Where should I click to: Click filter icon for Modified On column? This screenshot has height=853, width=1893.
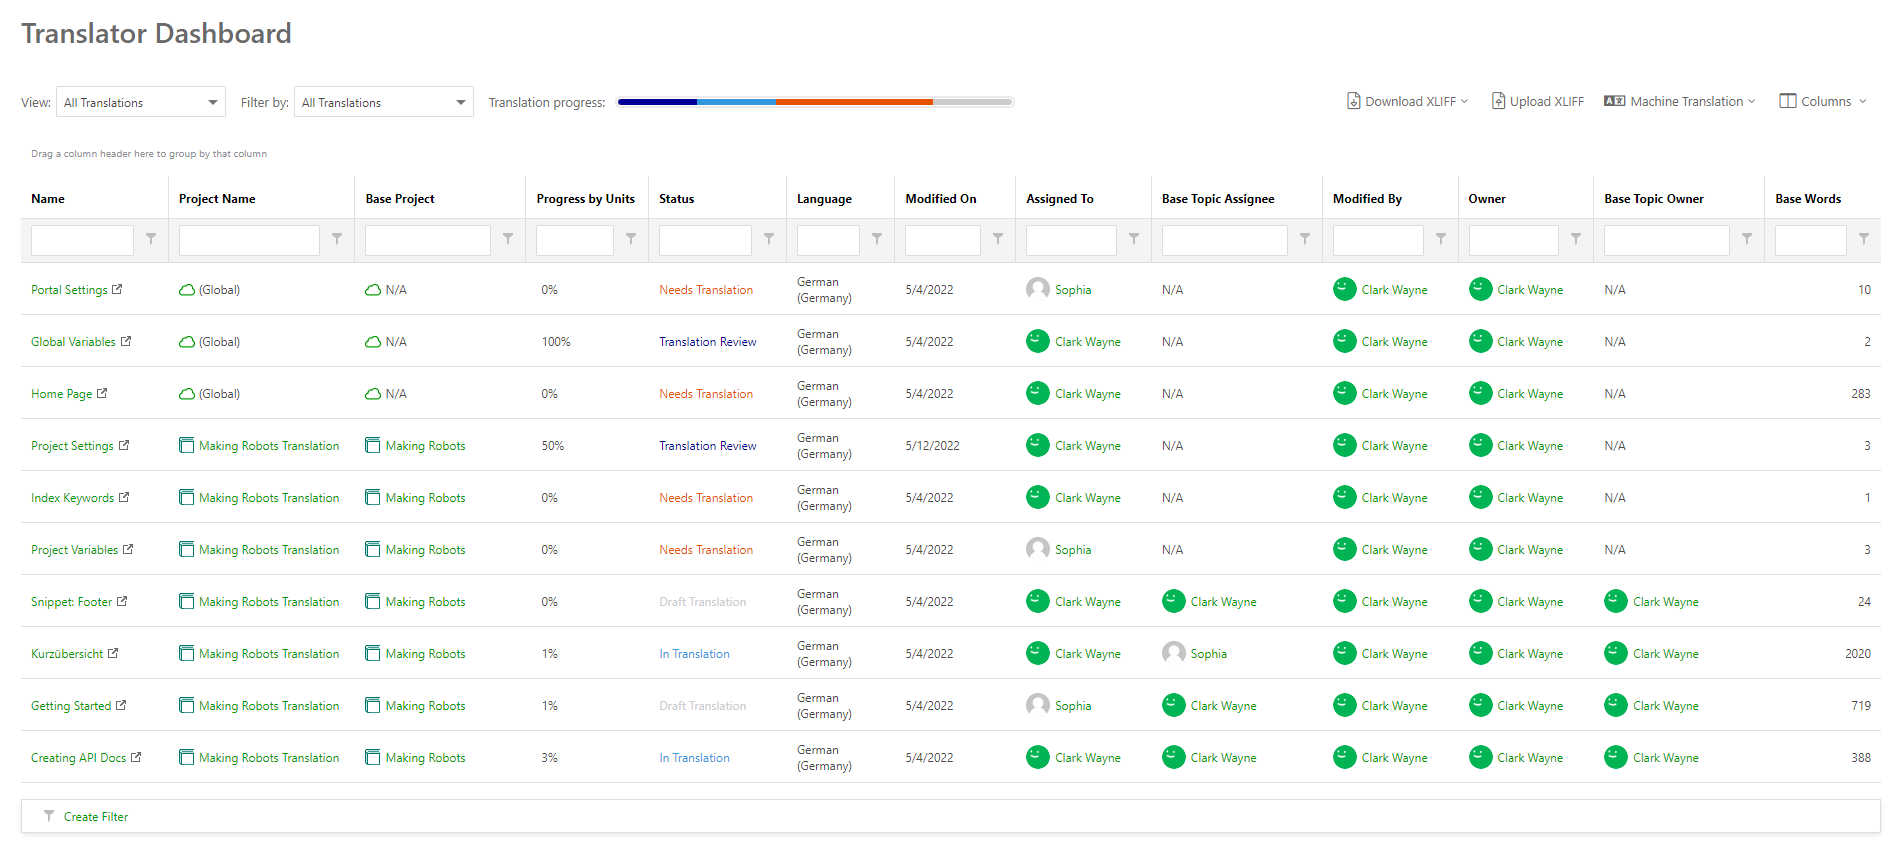[x=998, y=239]
